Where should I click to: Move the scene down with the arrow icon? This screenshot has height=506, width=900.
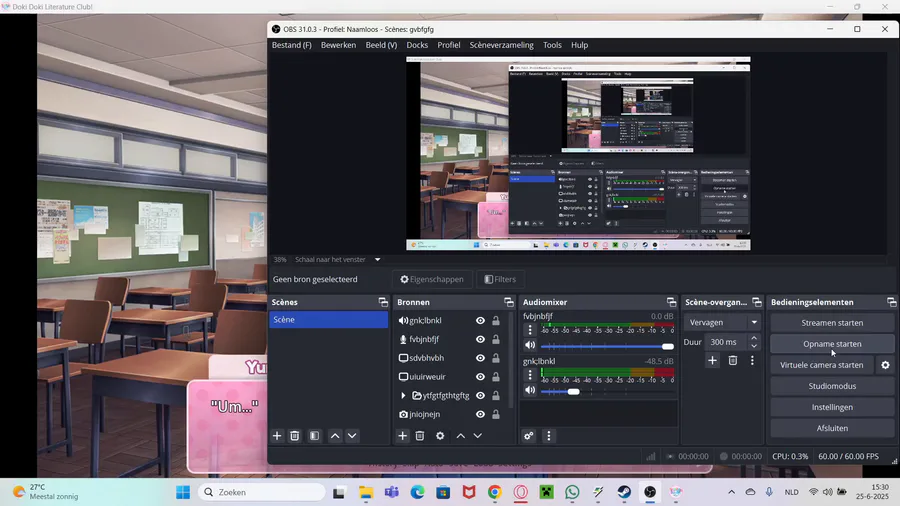(352, 436)
